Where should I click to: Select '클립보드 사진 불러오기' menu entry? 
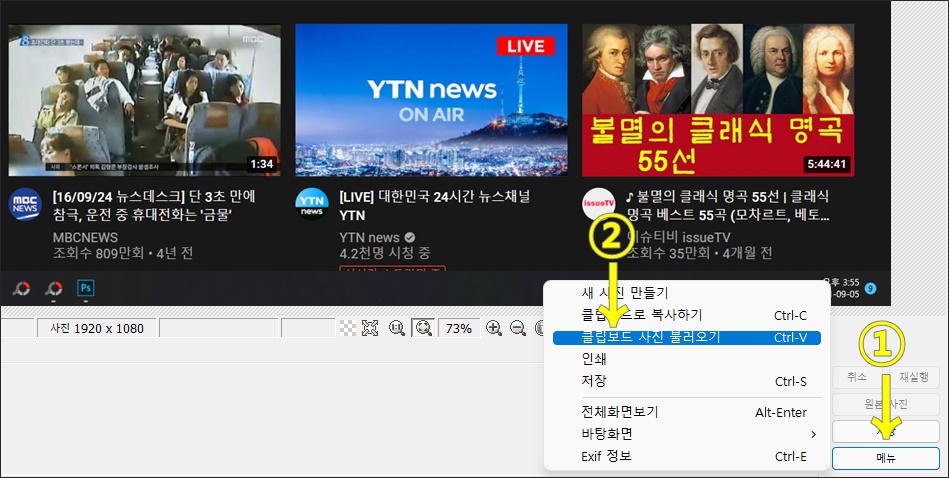pyautogui.click(x=686, y=337)
